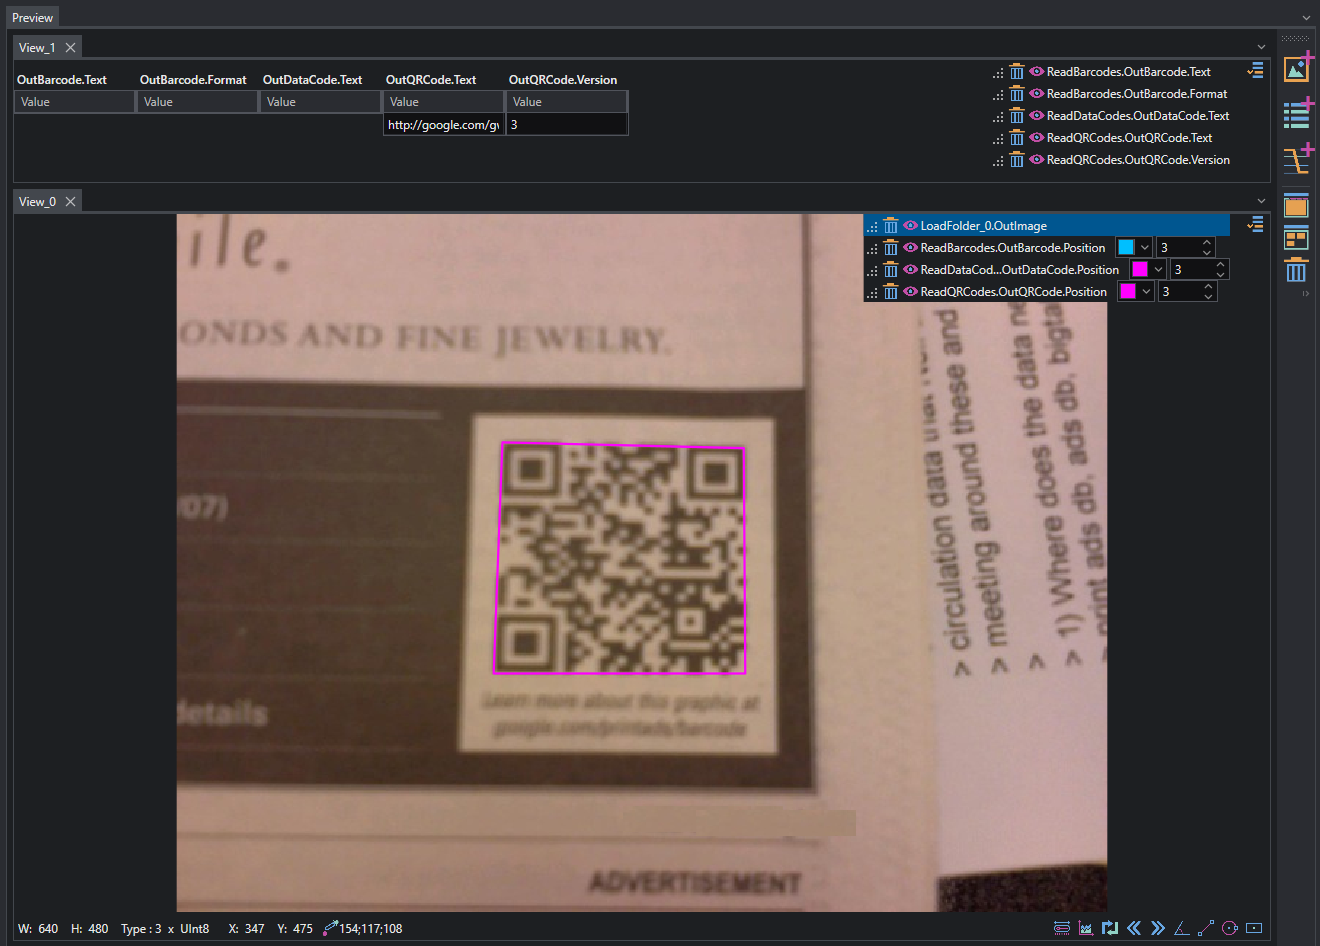
Task: Hide the ReadDataCod...OutDataCode.Position overlay
Action: pyautogui.click(x=910, y=270)
